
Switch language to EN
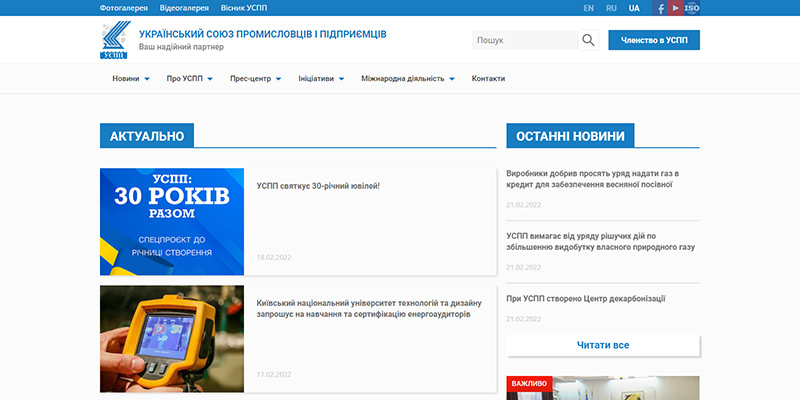(589, 8)
